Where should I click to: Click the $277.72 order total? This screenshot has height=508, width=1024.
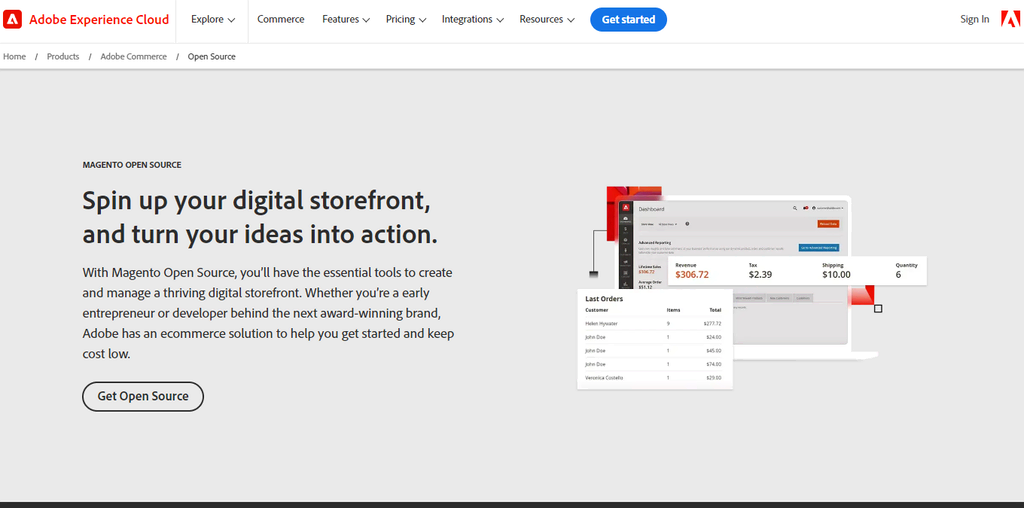coord(712,323)
